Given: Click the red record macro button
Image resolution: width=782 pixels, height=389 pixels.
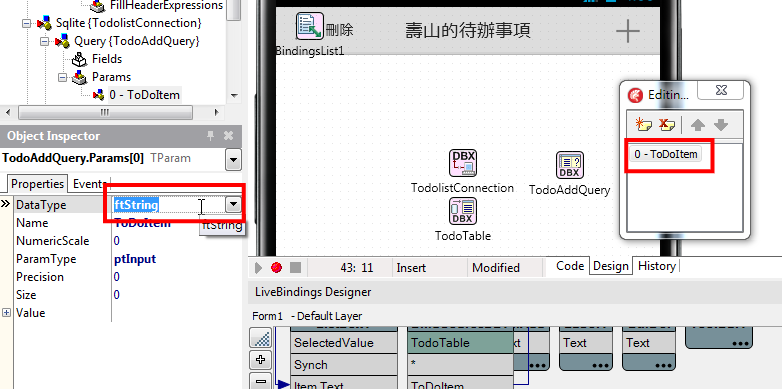Looking at the screenshot, I should pos(276,268).
